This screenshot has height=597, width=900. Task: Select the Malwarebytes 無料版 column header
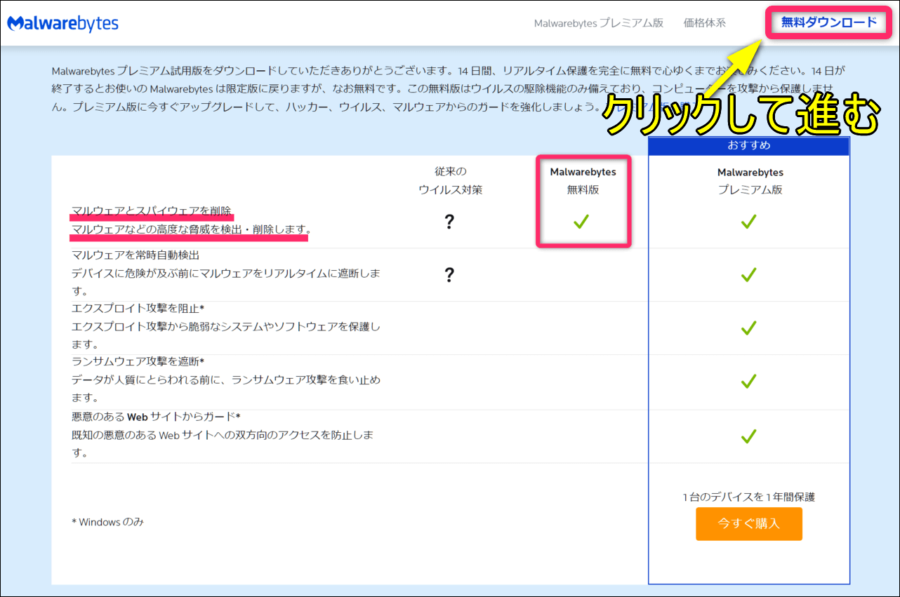[x=583, y=180]
